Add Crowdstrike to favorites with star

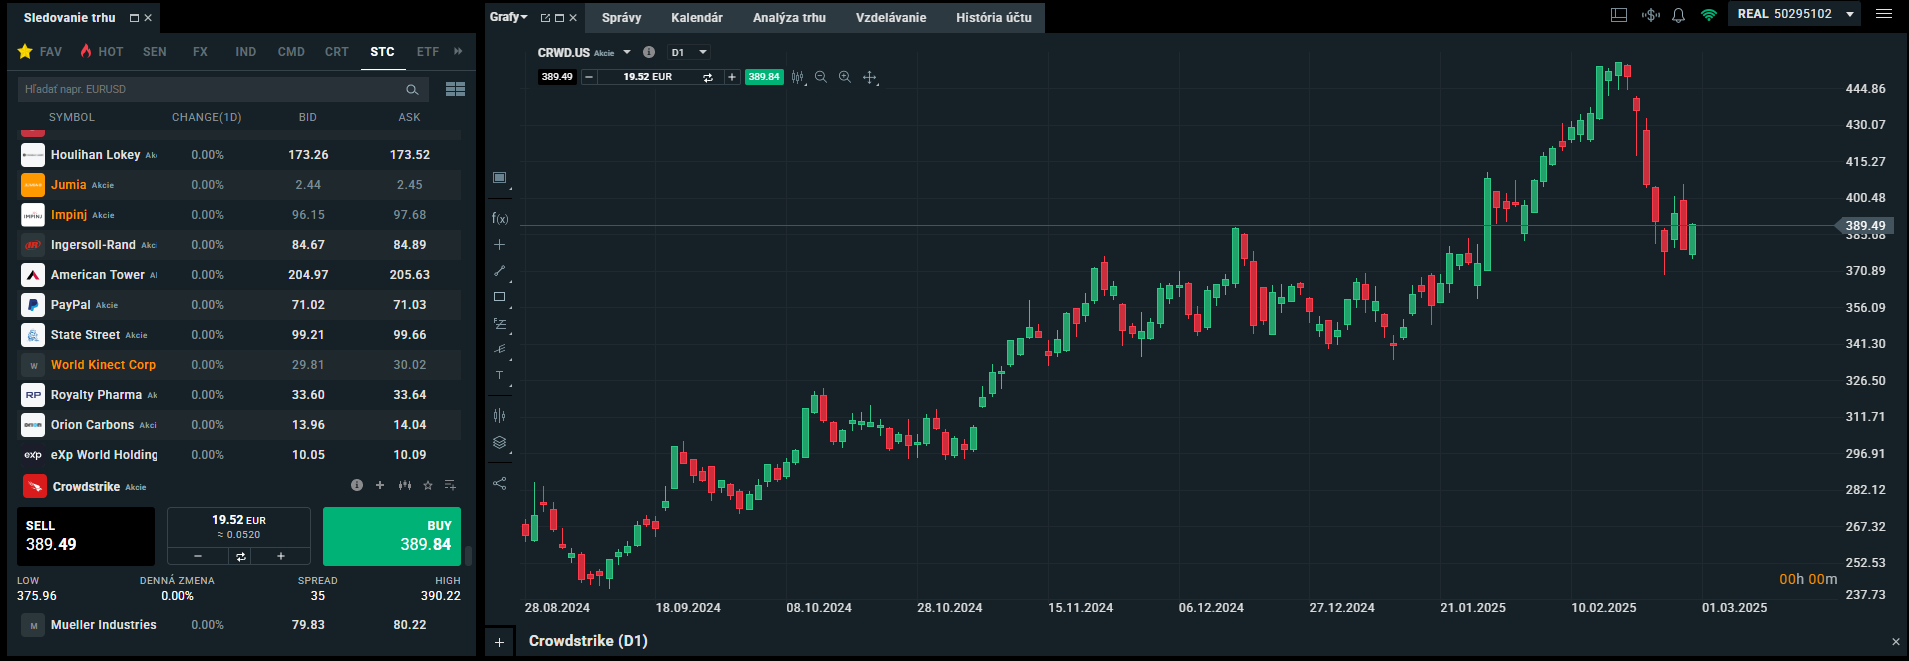tap(428, 486)
